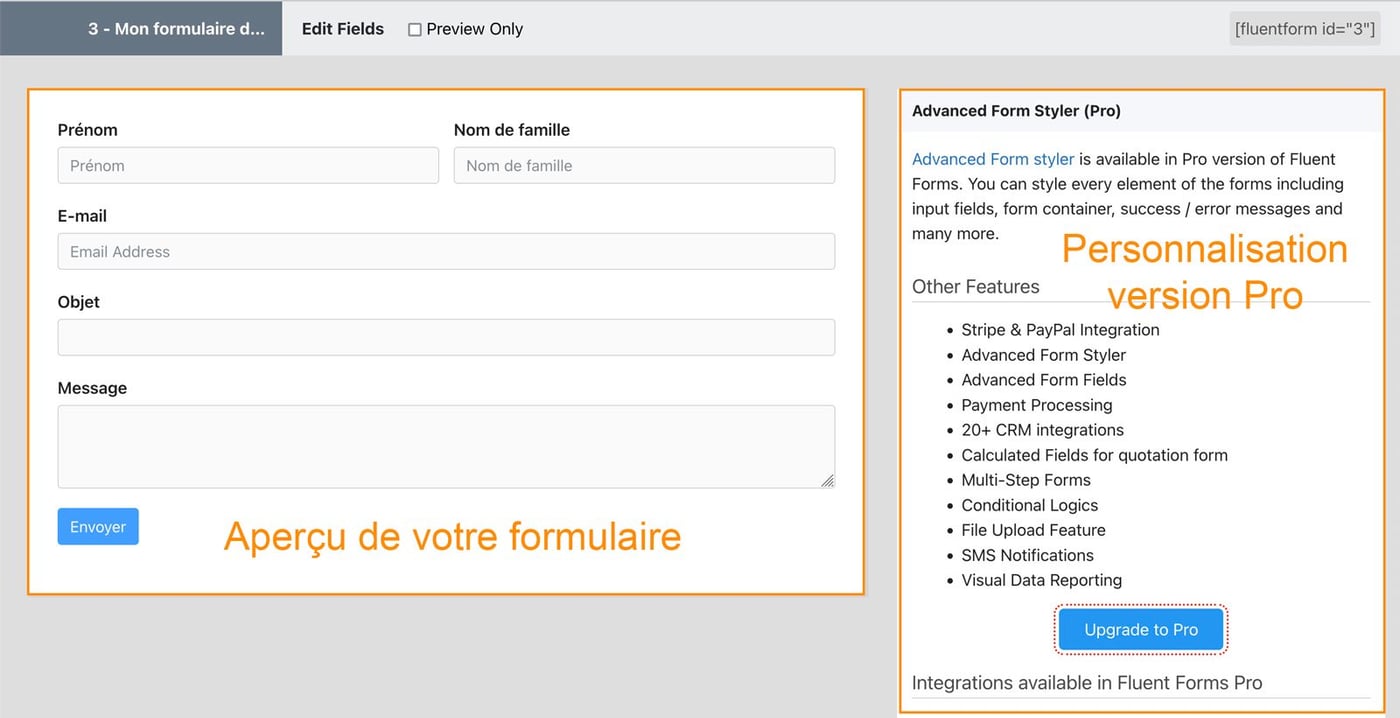Screen dimensions: 1400x718
Task: Click the Objet input field
Action: pos(446,337)
